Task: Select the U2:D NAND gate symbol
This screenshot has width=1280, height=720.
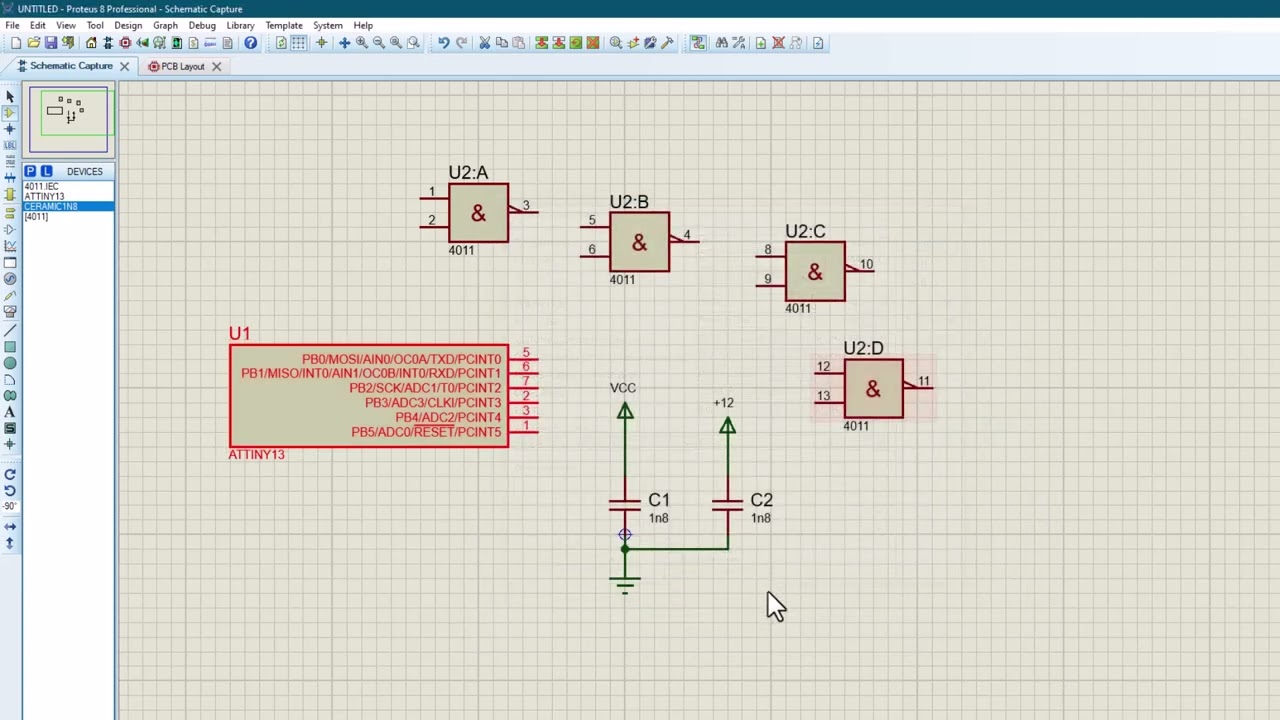Action: 873,388
